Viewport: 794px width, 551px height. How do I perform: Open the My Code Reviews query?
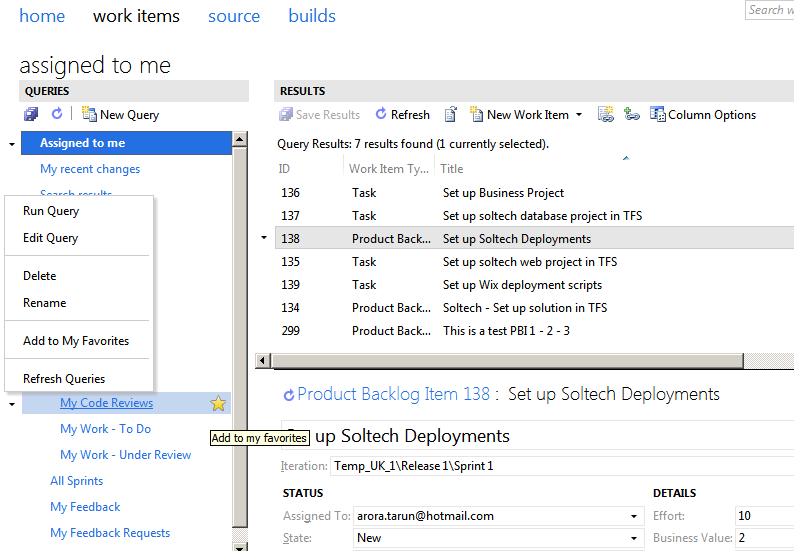click(x=106, y=403)
